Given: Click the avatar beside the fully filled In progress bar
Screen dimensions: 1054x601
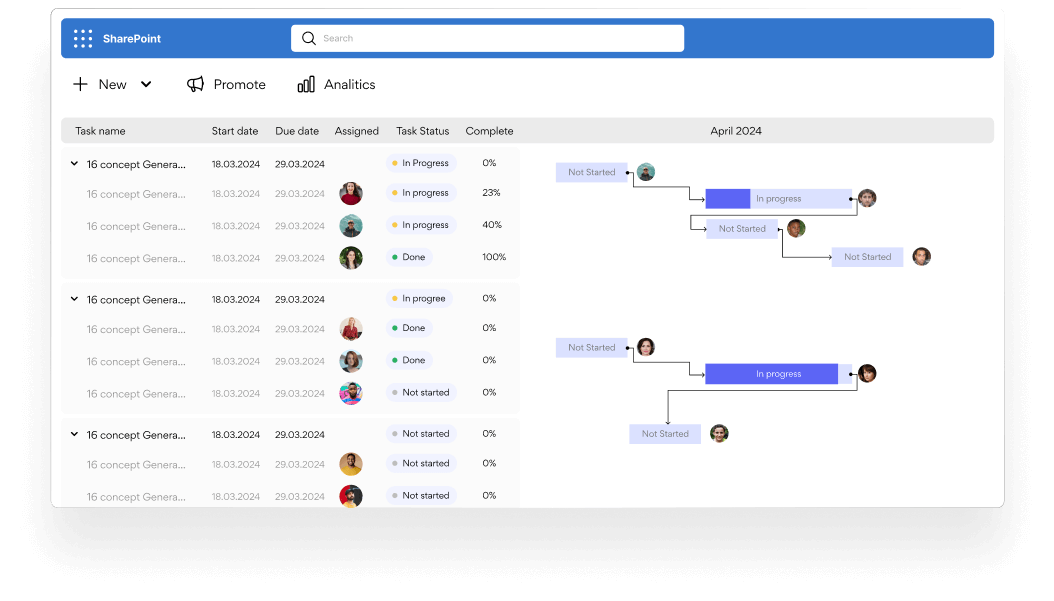Looking at the screenshot, I should pyautogui.click(x=867, y=373).
